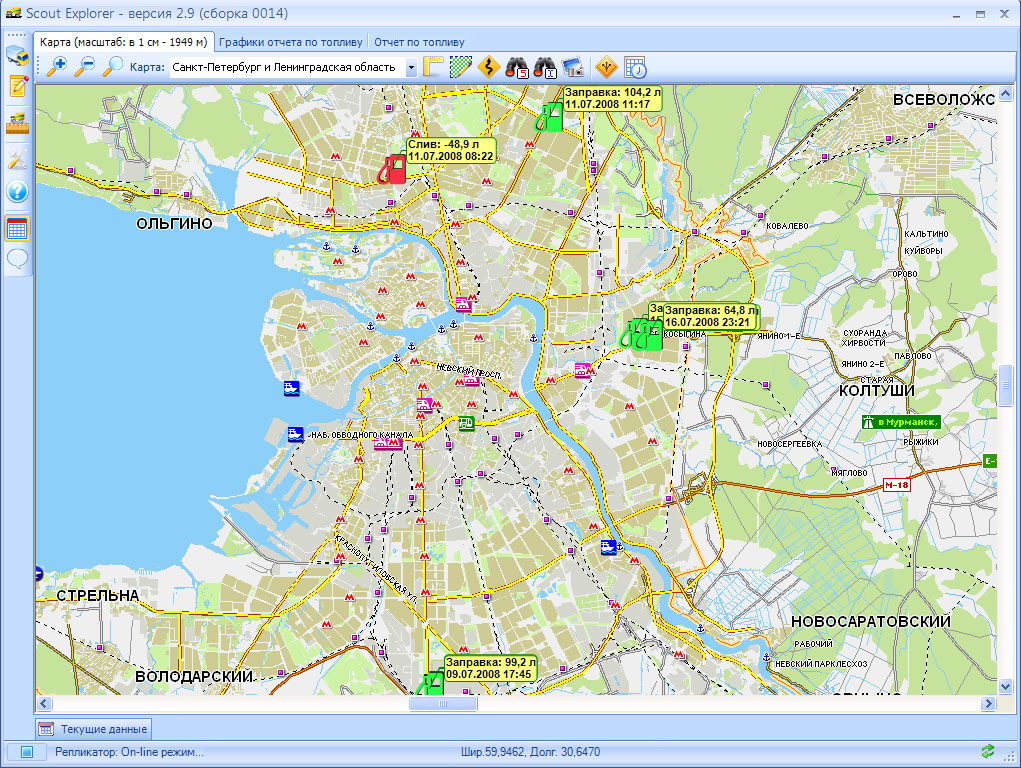The image size is (1021, 768).
Task: Open the calendar with clock icon
Action: tap(635, 66)
